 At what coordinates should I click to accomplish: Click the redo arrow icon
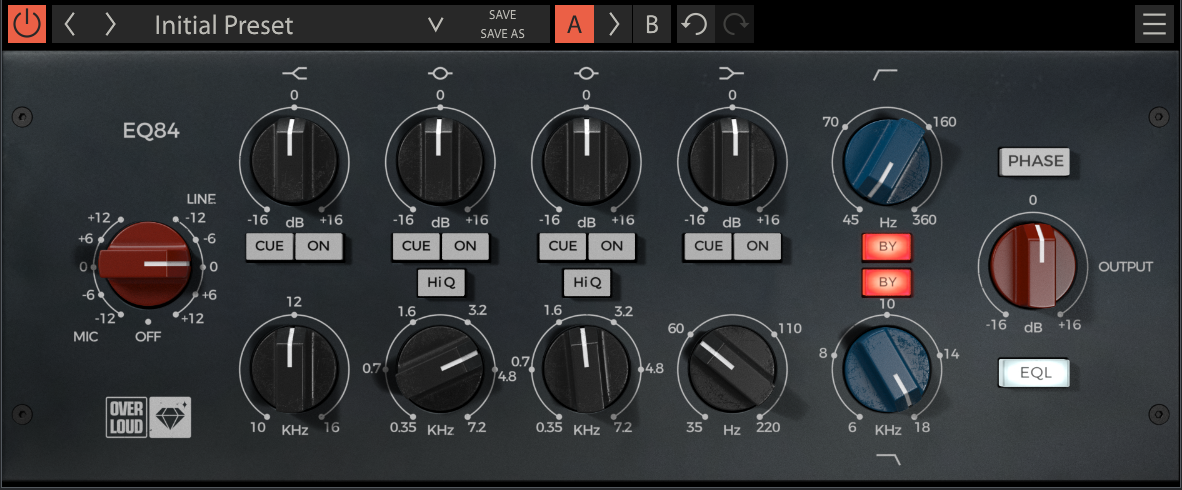click(737, 25)
